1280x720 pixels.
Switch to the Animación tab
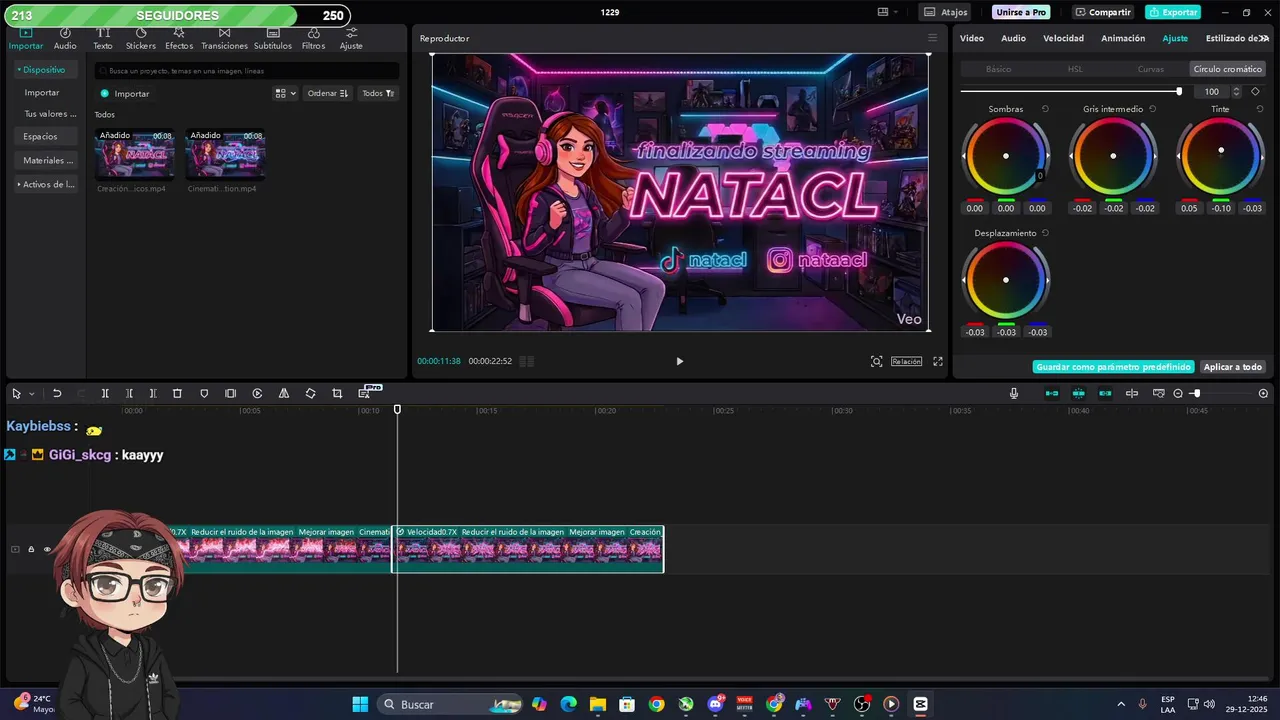pos(1123,38)
